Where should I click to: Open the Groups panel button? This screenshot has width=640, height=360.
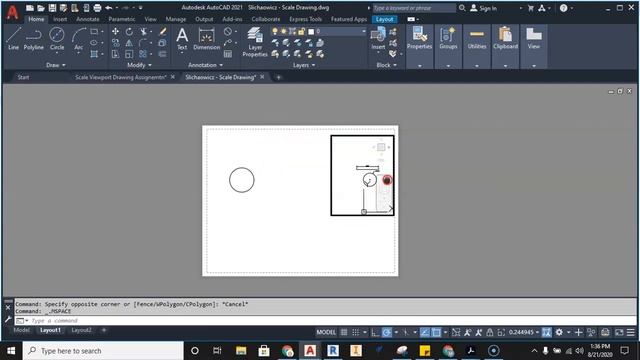click(448, 39)
